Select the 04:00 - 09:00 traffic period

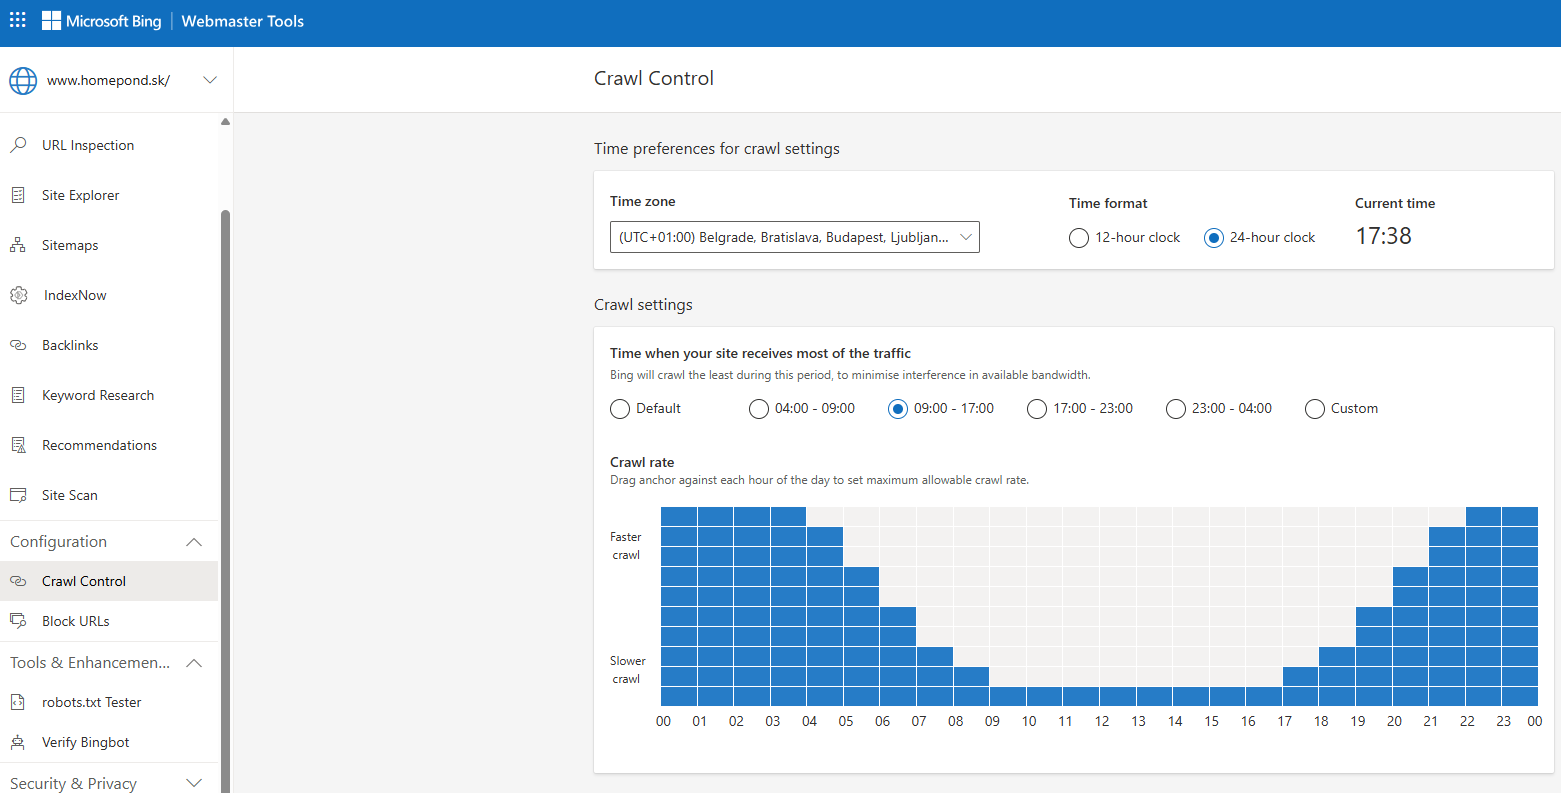(x=759, y=409)
